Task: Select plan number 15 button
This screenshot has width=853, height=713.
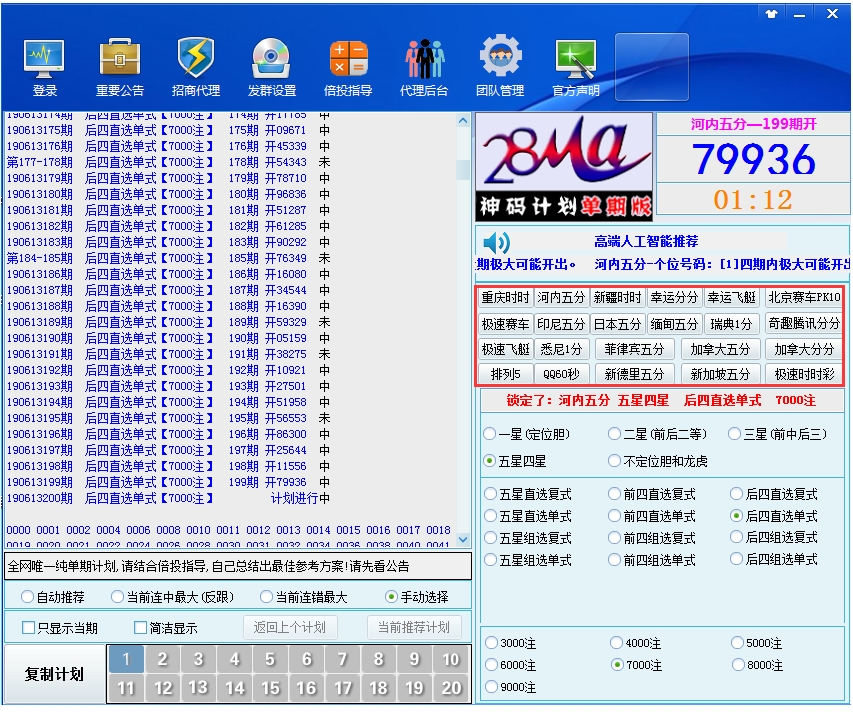Action: (271, 688)
